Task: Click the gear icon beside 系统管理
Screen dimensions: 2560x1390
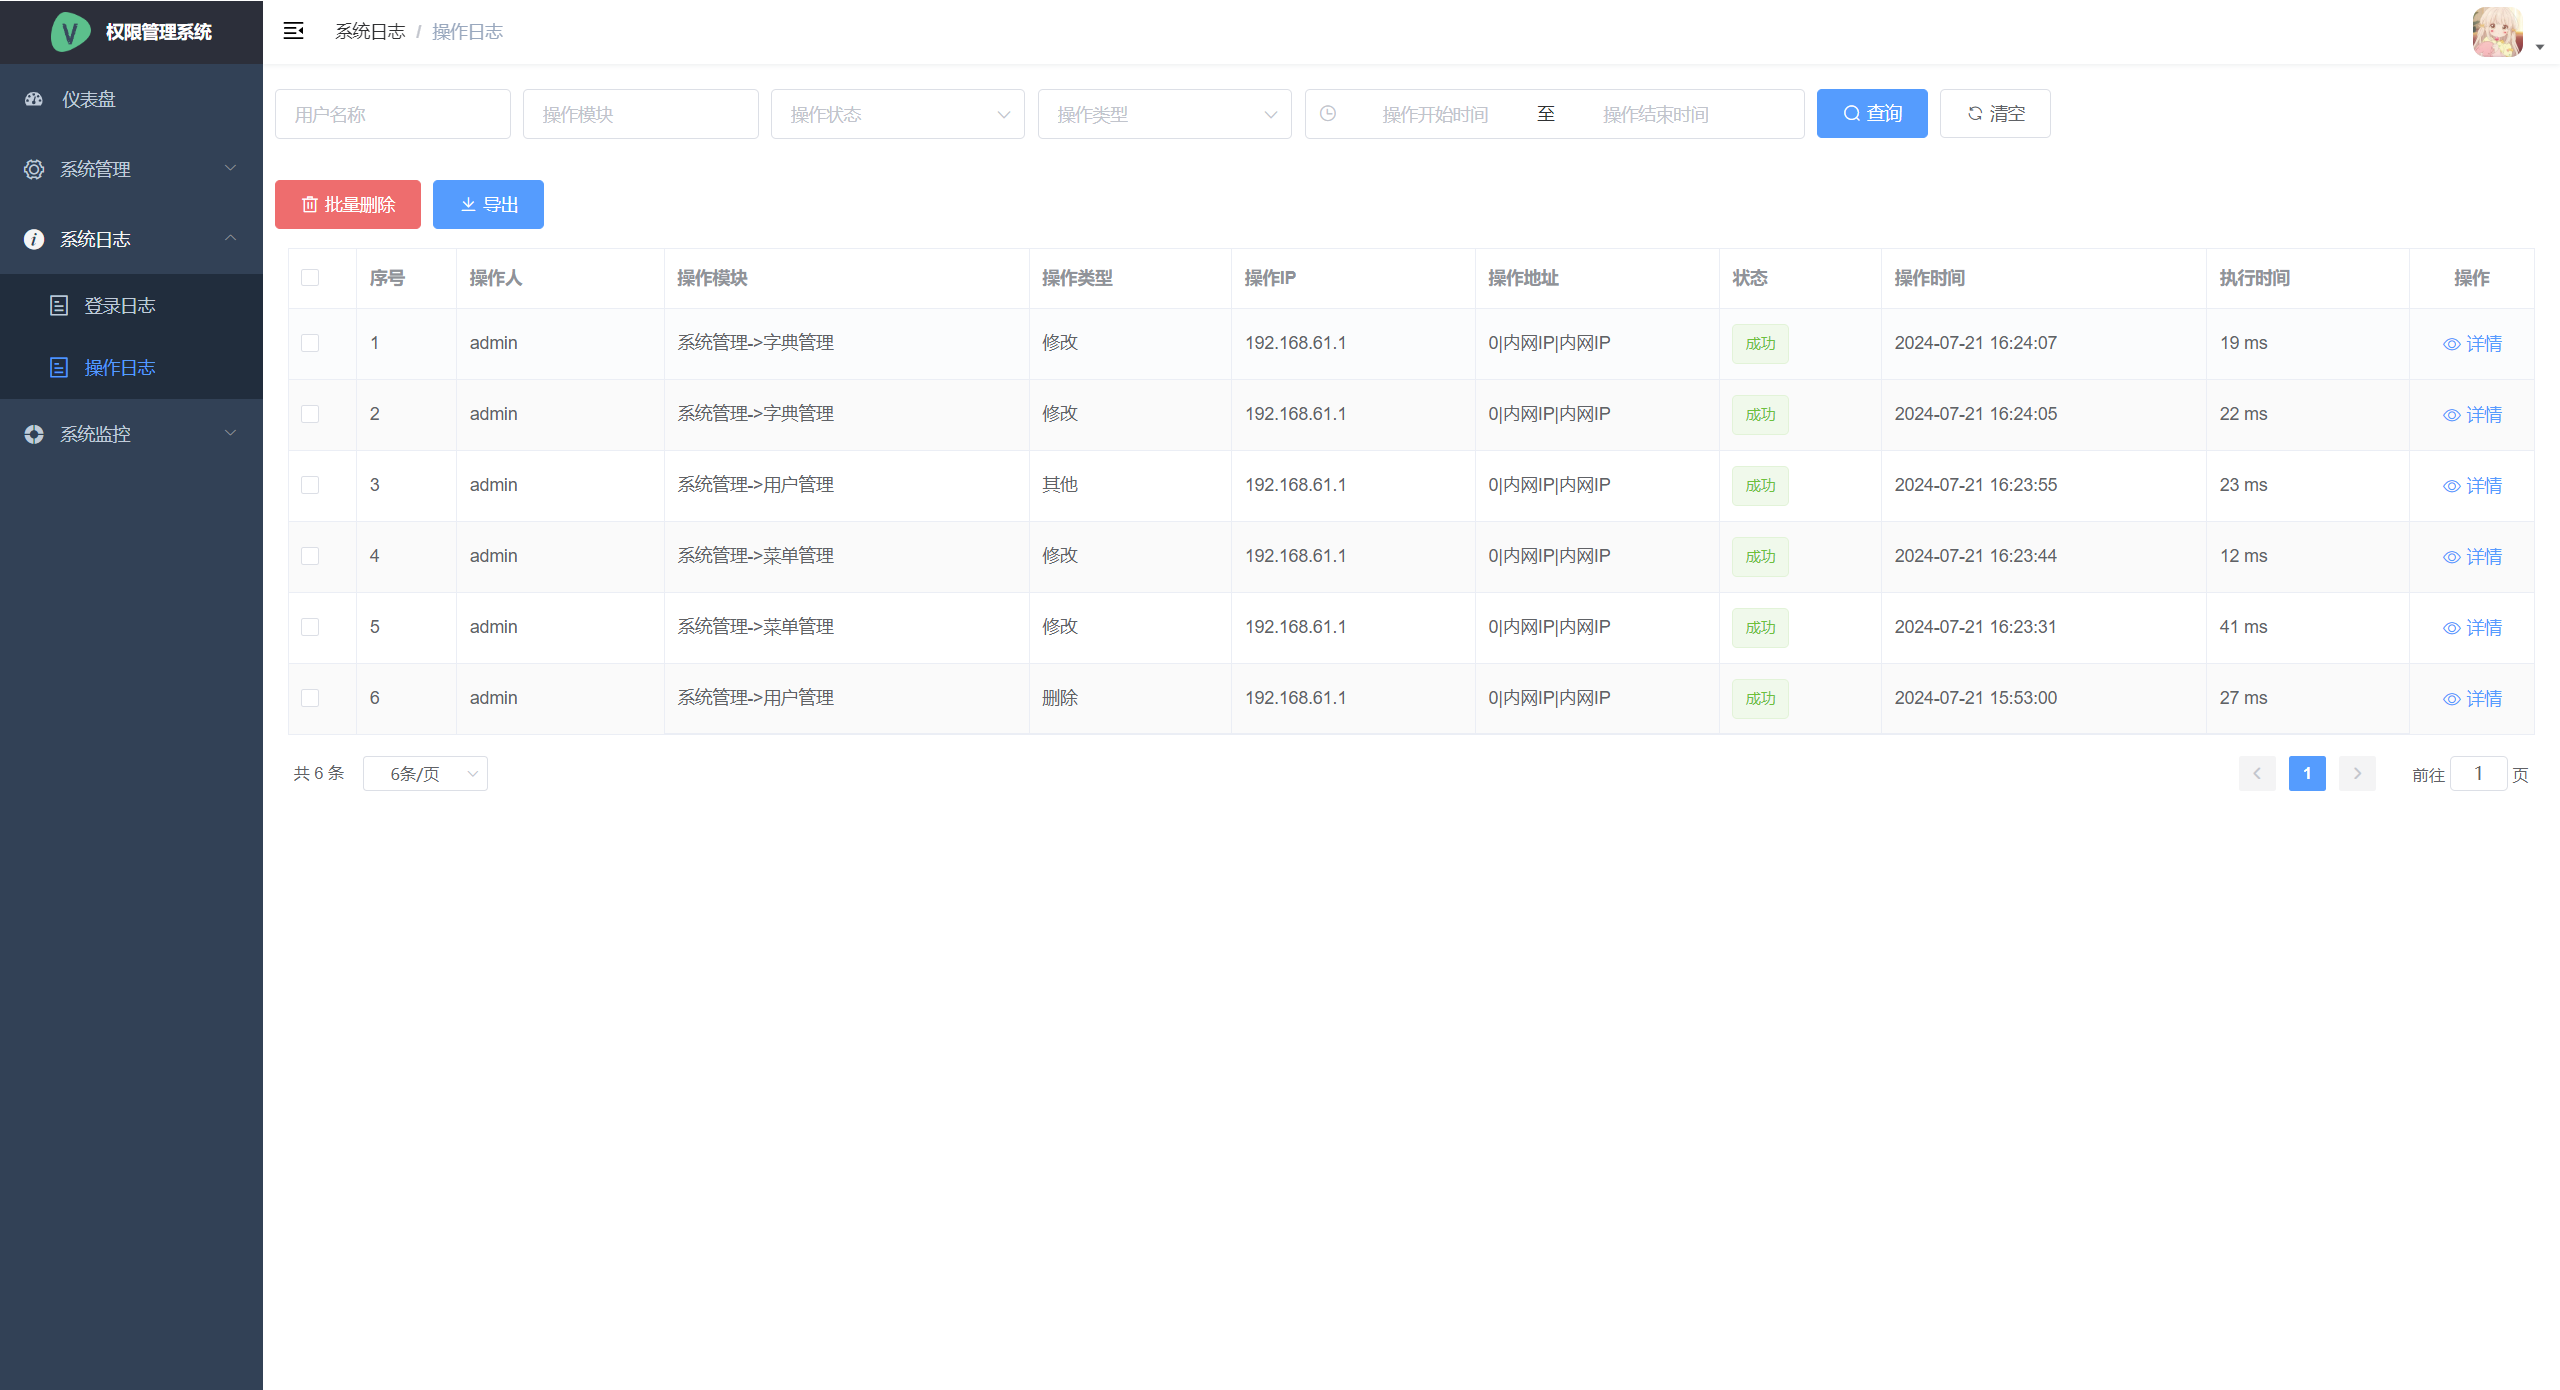Action: pyautogui.click(x=34, y=169)
